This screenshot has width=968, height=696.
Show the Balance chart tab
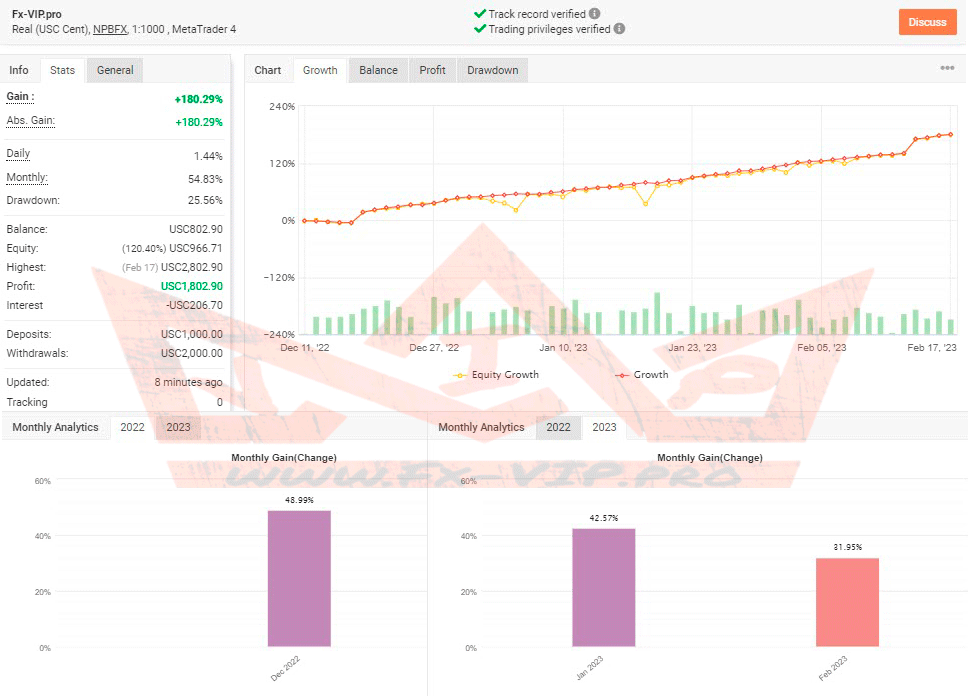(x=378, y=70)
